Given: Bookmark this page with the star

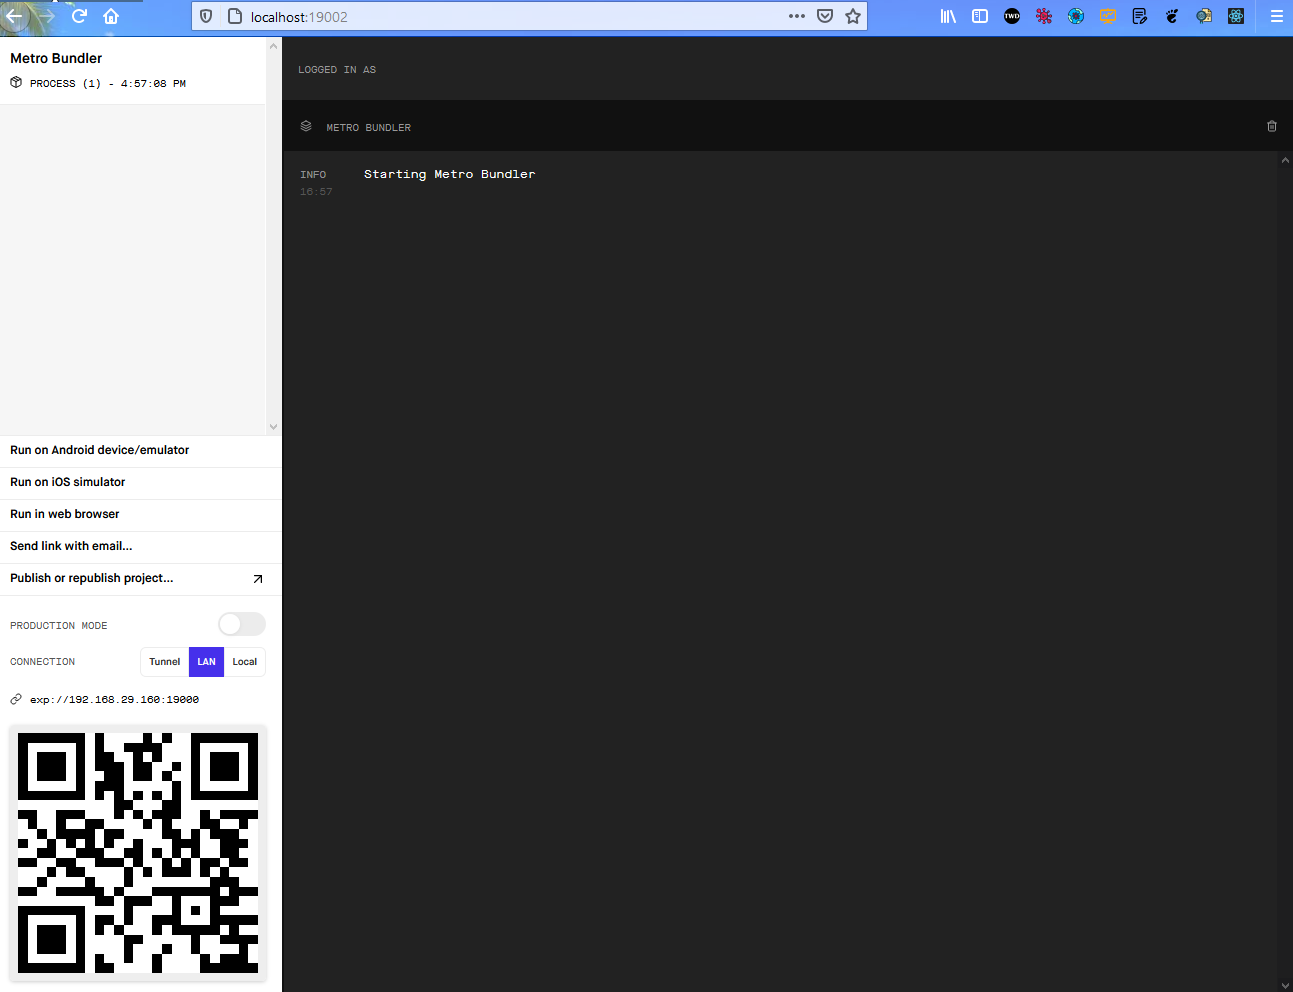Looking at the screenshot, I should point(853,16).
